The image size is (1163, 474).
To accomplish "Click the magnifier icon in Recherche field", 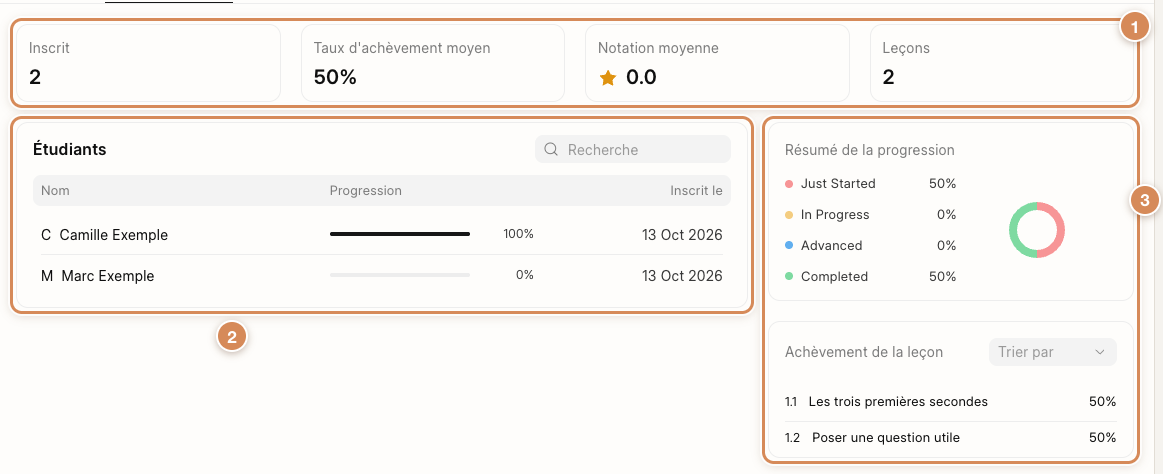I will click(x=551, y=150).
